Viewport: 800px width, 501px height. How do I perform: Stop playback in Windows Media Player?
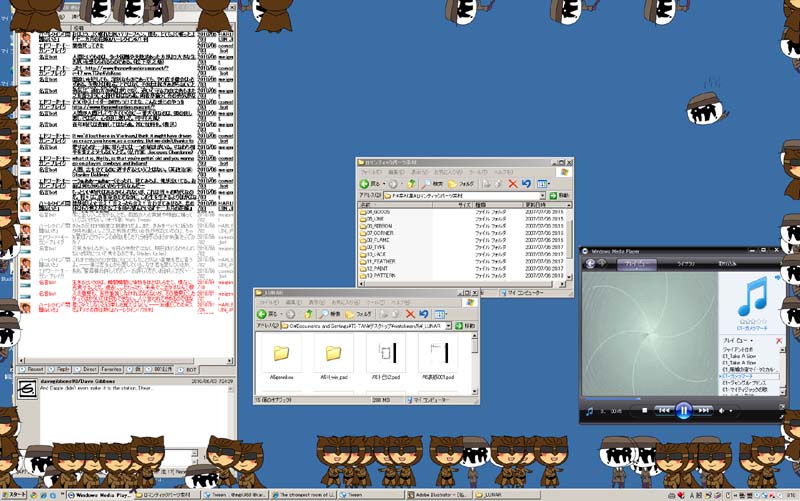tap(644, 410)
